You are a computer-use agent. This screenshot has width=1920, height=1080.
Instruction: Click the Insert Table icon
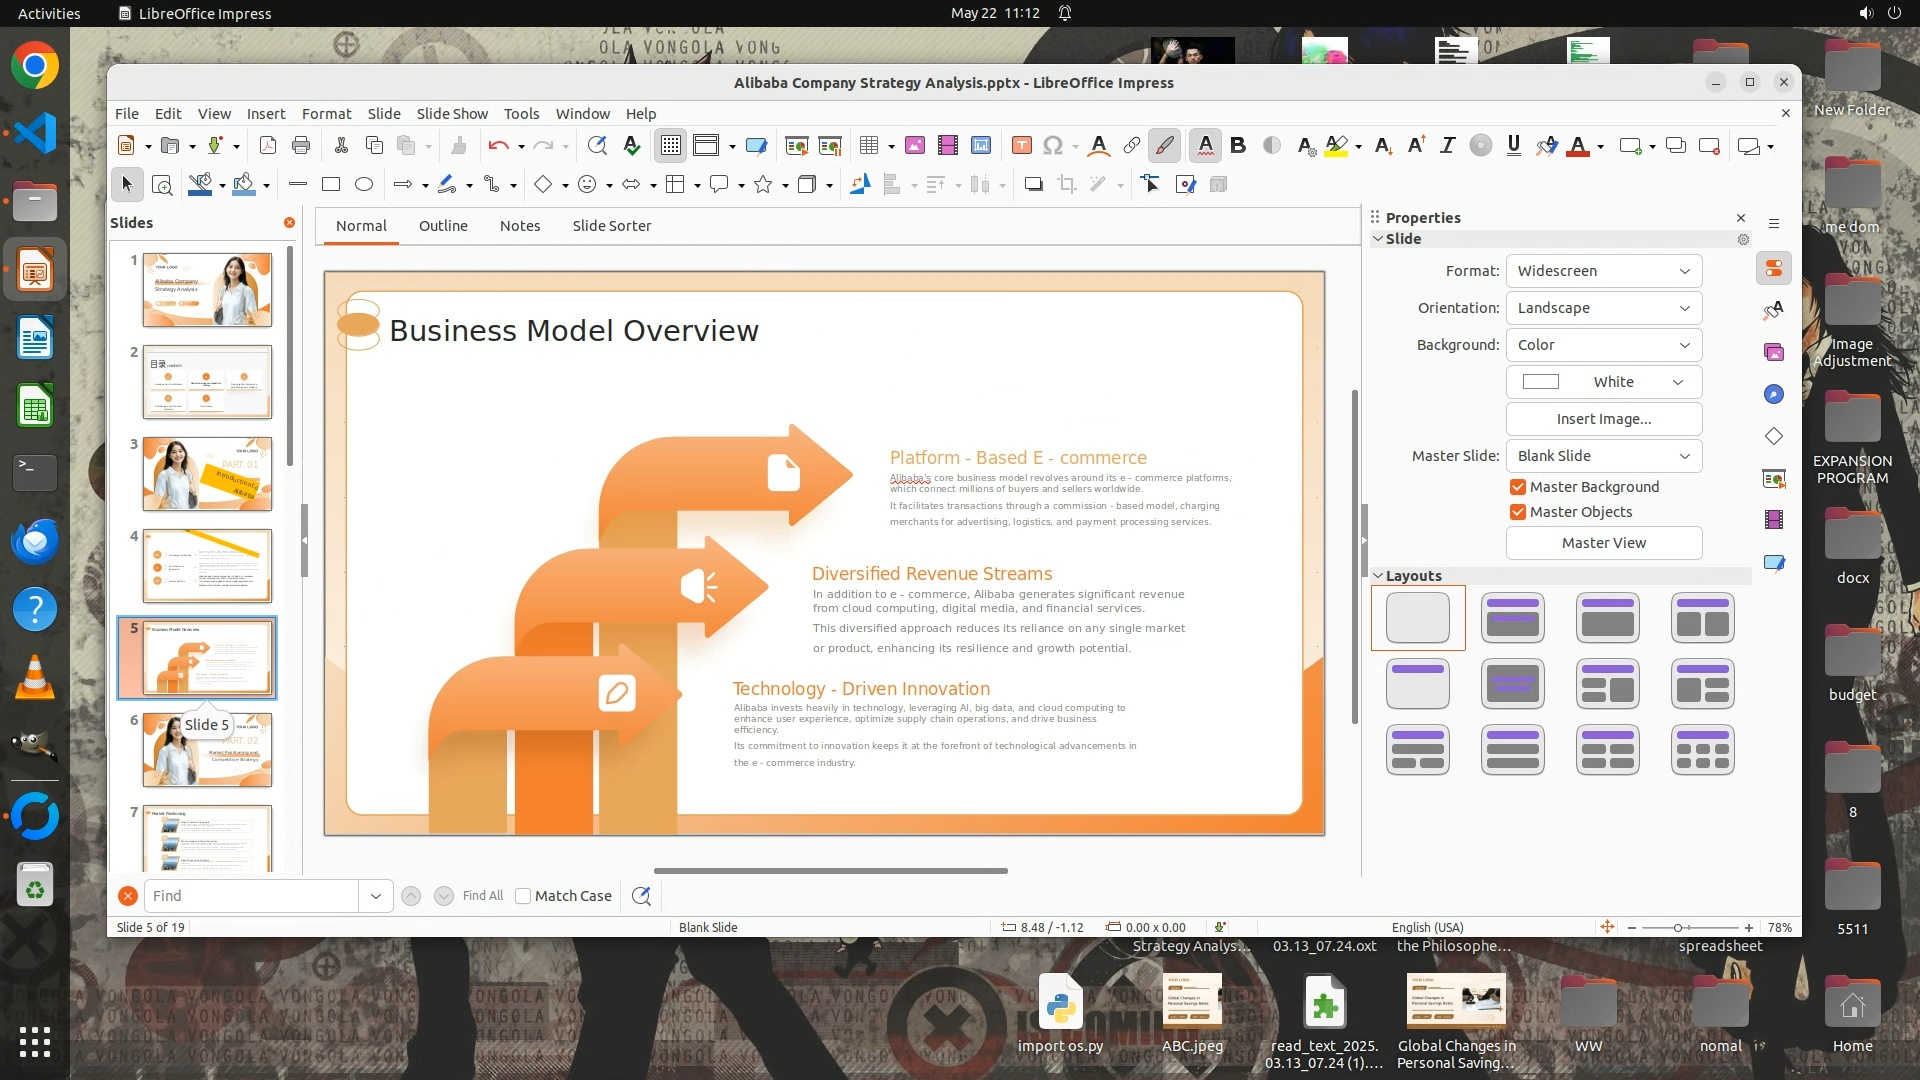[x=868, y=146]
